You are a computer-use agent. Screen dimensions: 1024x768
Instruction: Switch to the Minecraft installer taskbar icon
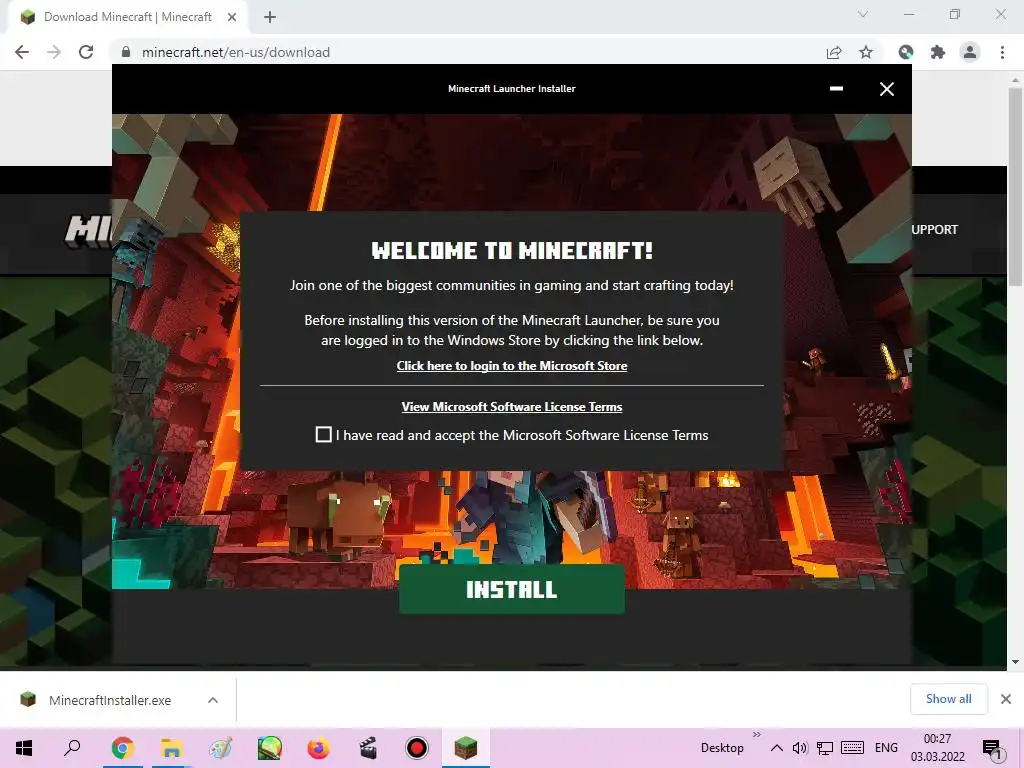pyautogui.click(x=466, y=748)
